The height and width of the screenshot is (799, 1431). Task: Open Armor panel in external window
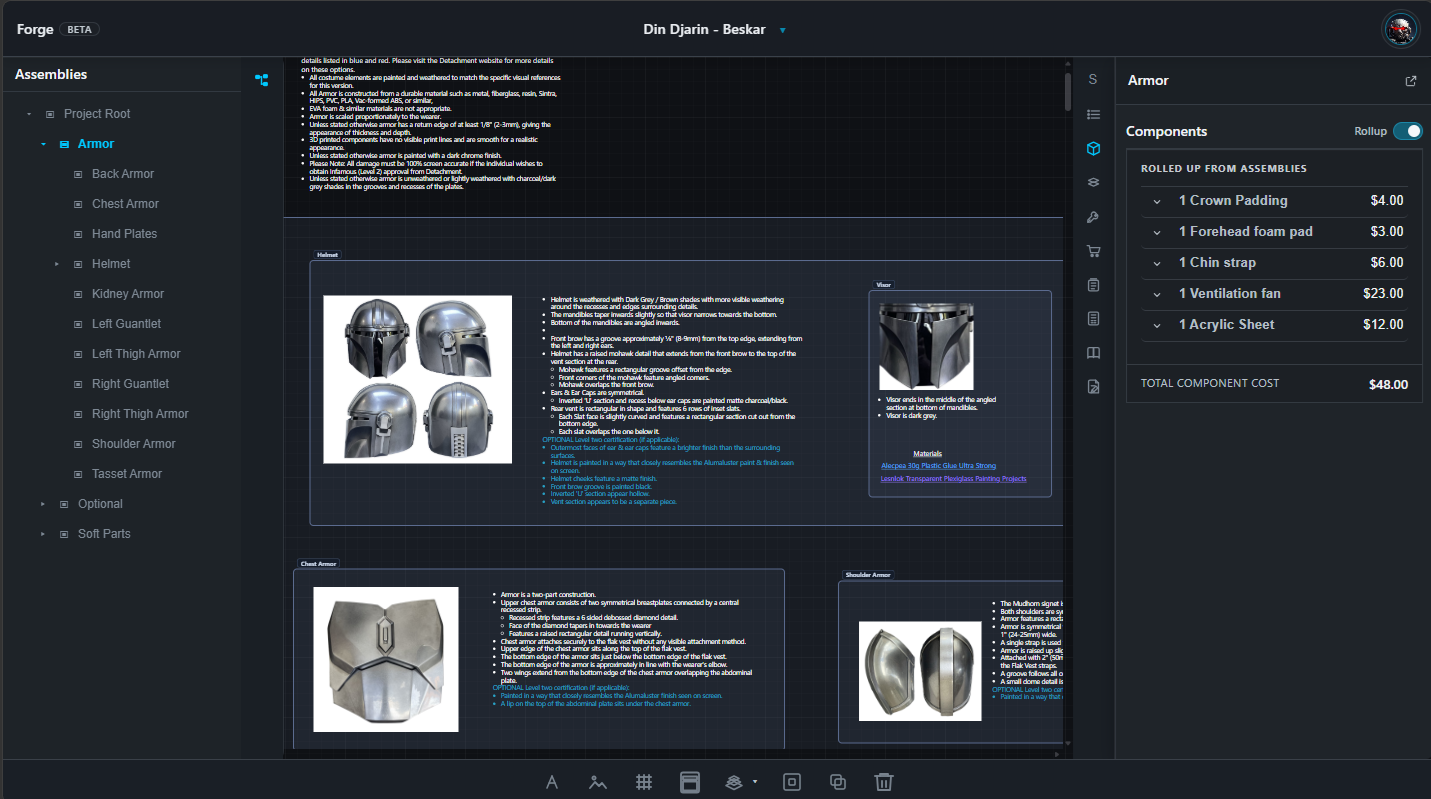(1411, 81)
